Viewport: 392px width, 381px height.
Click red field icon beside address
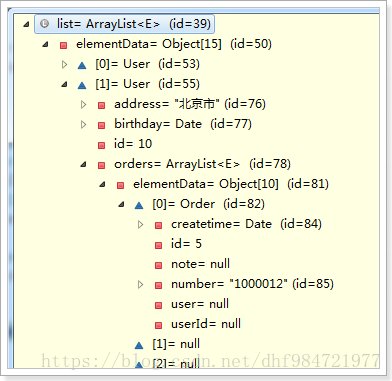tap(102, 105)
